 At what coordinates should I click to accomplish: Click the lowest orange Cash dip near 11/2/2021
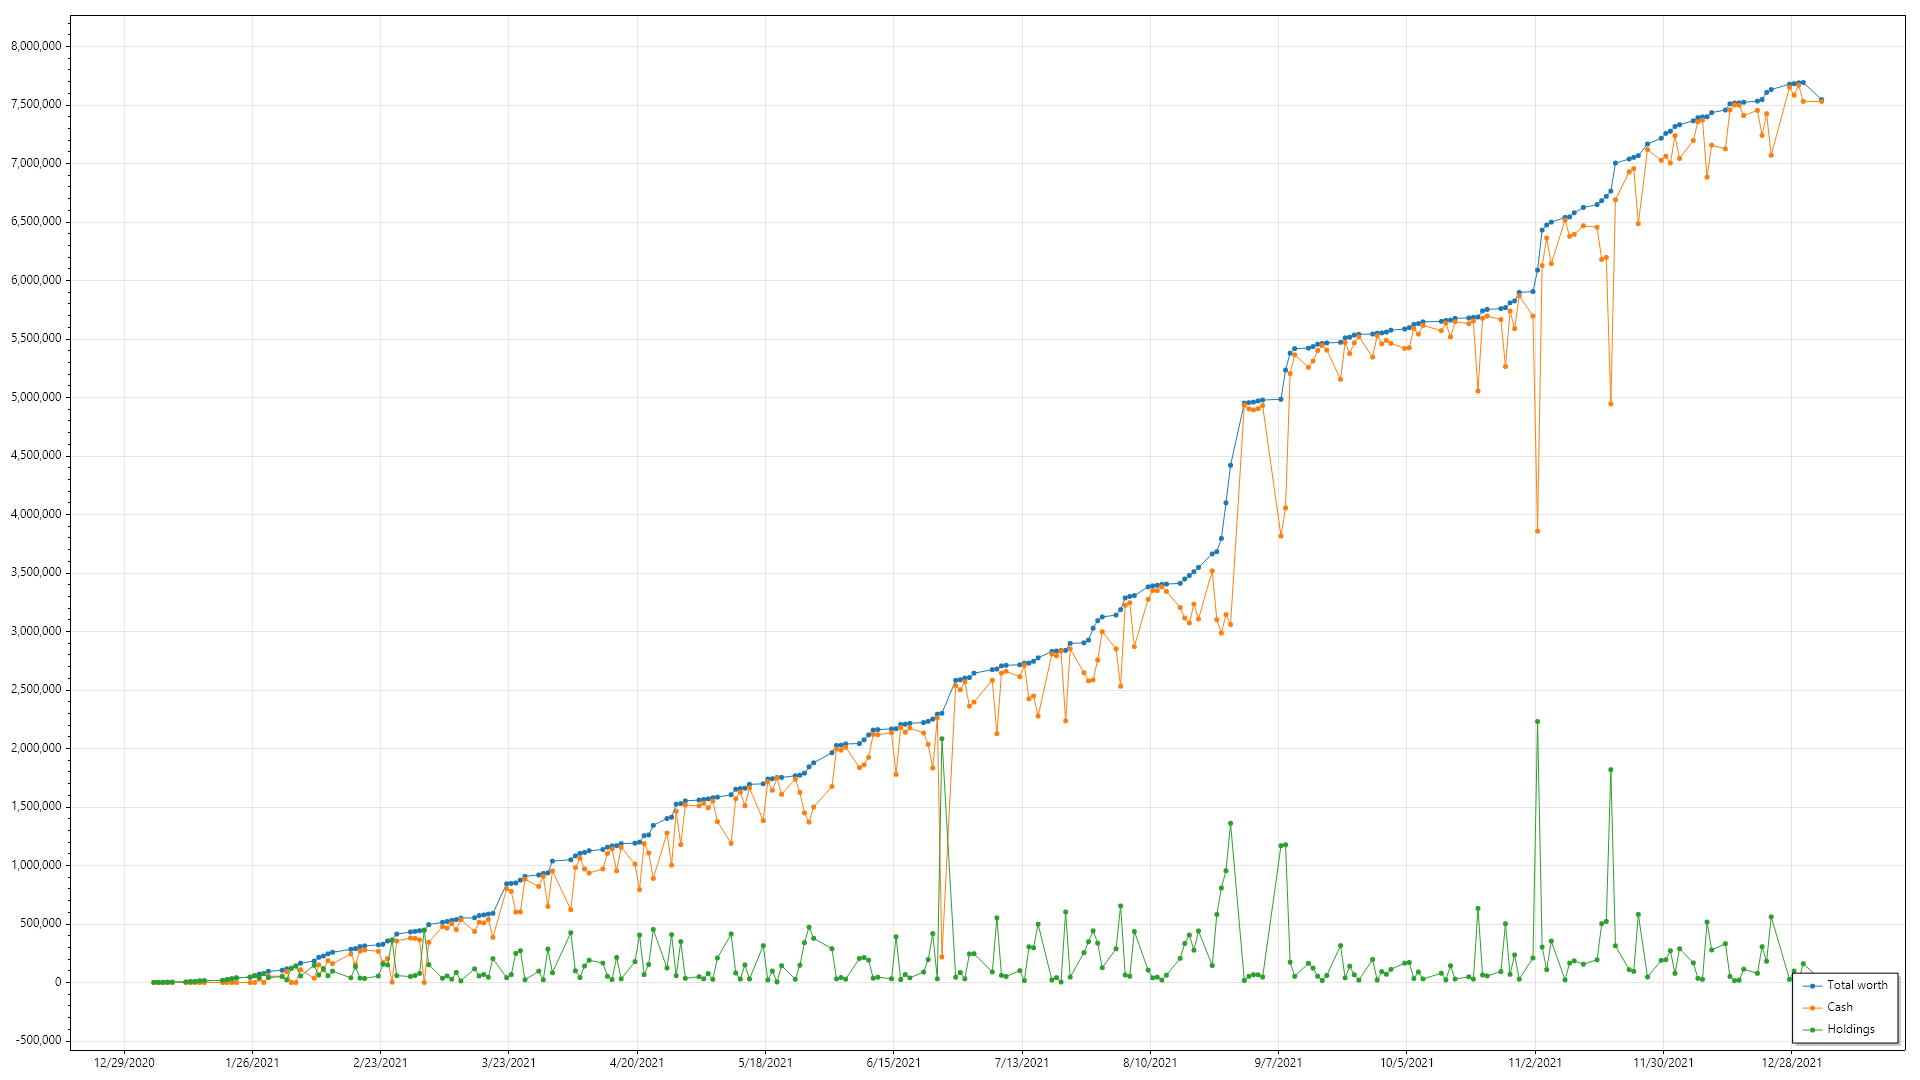click(x=1537, y=531)
